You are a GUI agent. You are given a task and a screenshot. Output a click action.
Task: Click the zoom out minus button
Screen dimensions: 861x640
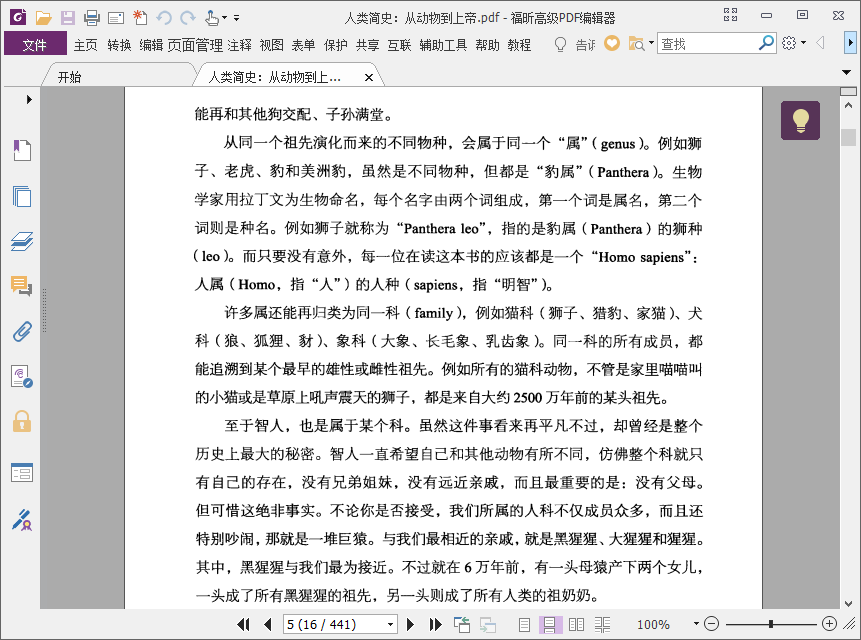click(711, 624)
